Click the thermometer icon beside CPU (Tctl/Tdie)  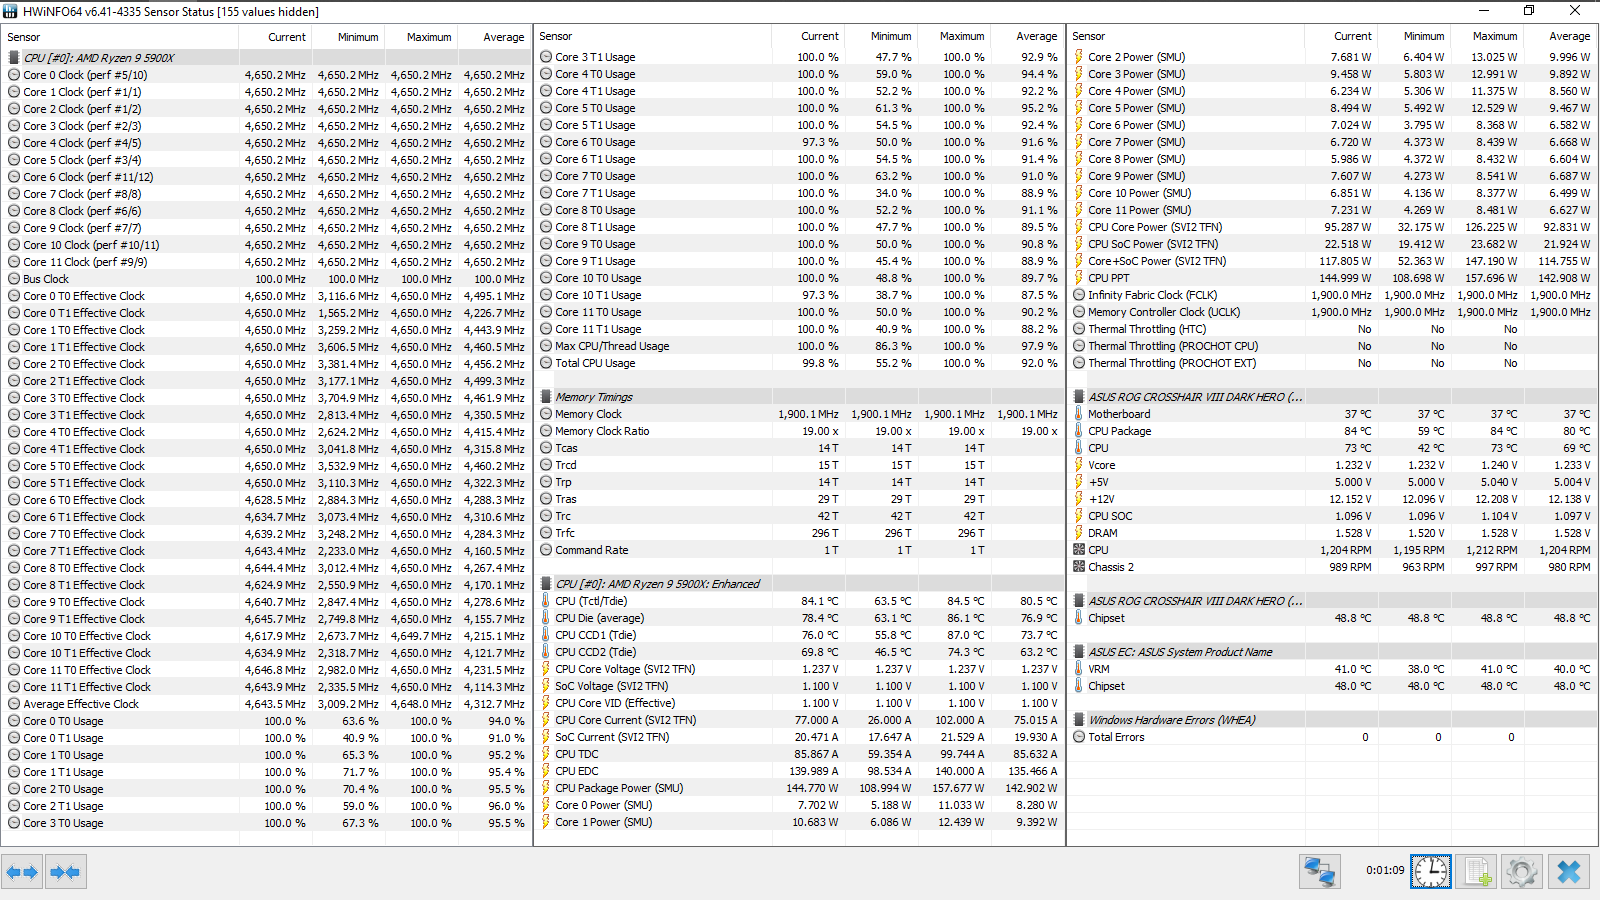[x=546, y=601]
